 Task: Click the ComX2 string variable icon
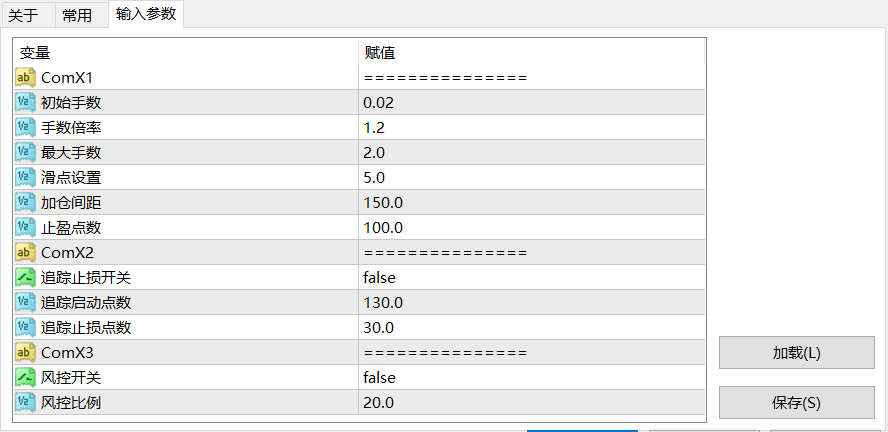click(26, 253)
